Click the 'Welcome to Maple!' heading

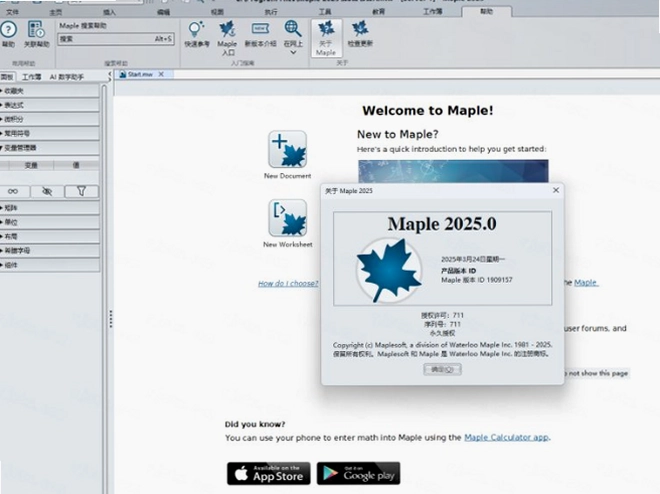[428, 111]
